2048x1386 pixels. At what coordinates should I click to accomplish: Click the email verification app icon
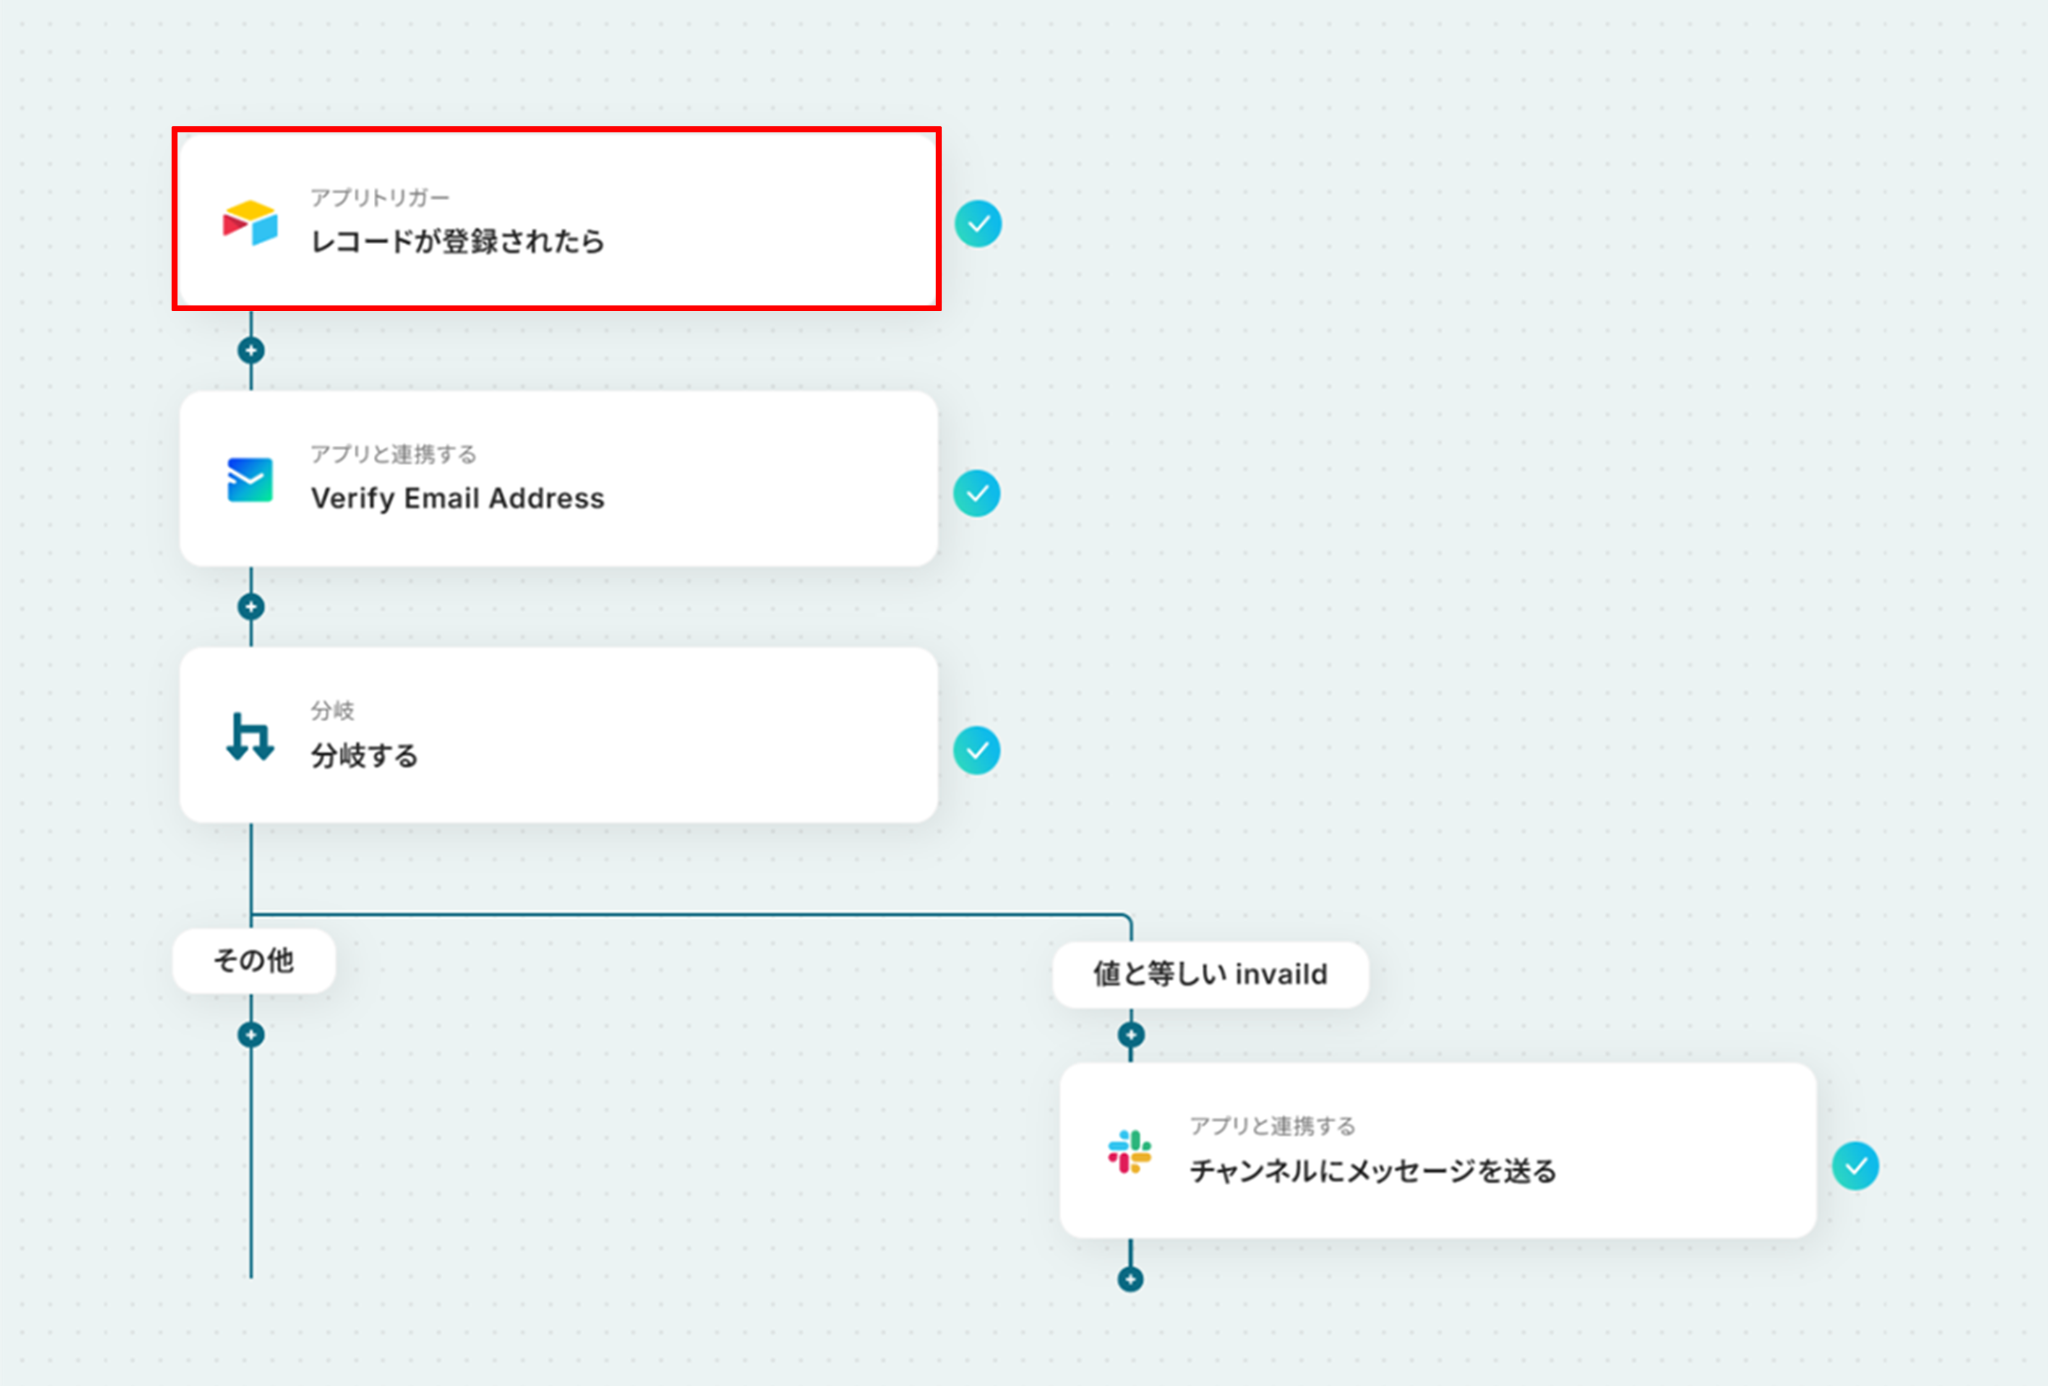(x=250, y=480)
